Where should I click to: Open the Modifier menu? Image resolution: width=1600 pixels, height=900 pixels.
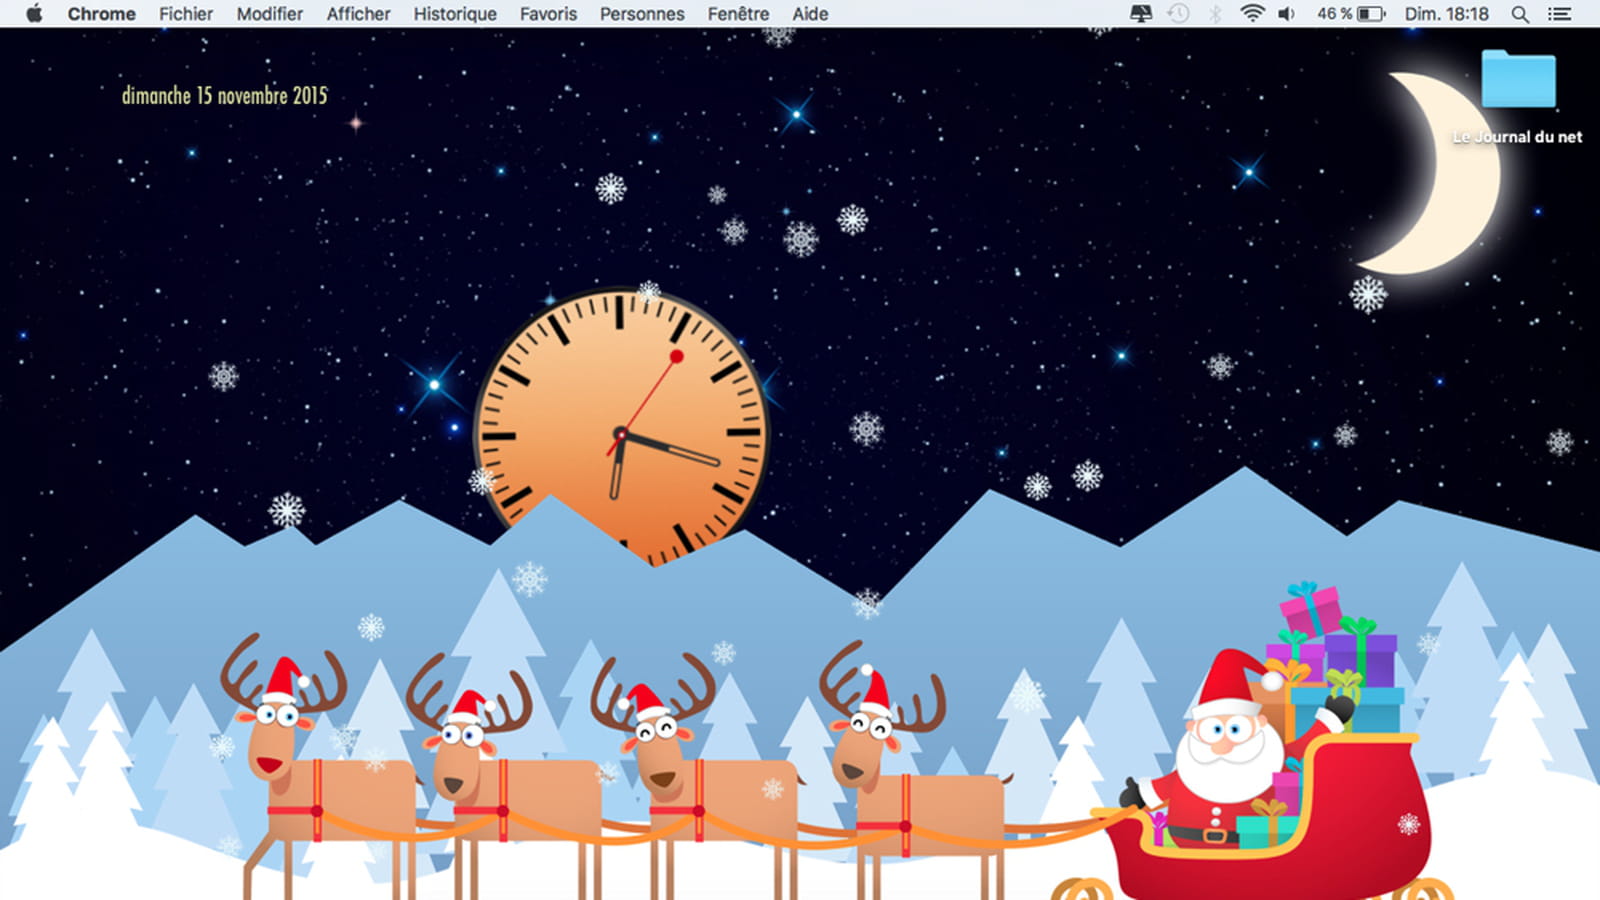coord(270,14)
